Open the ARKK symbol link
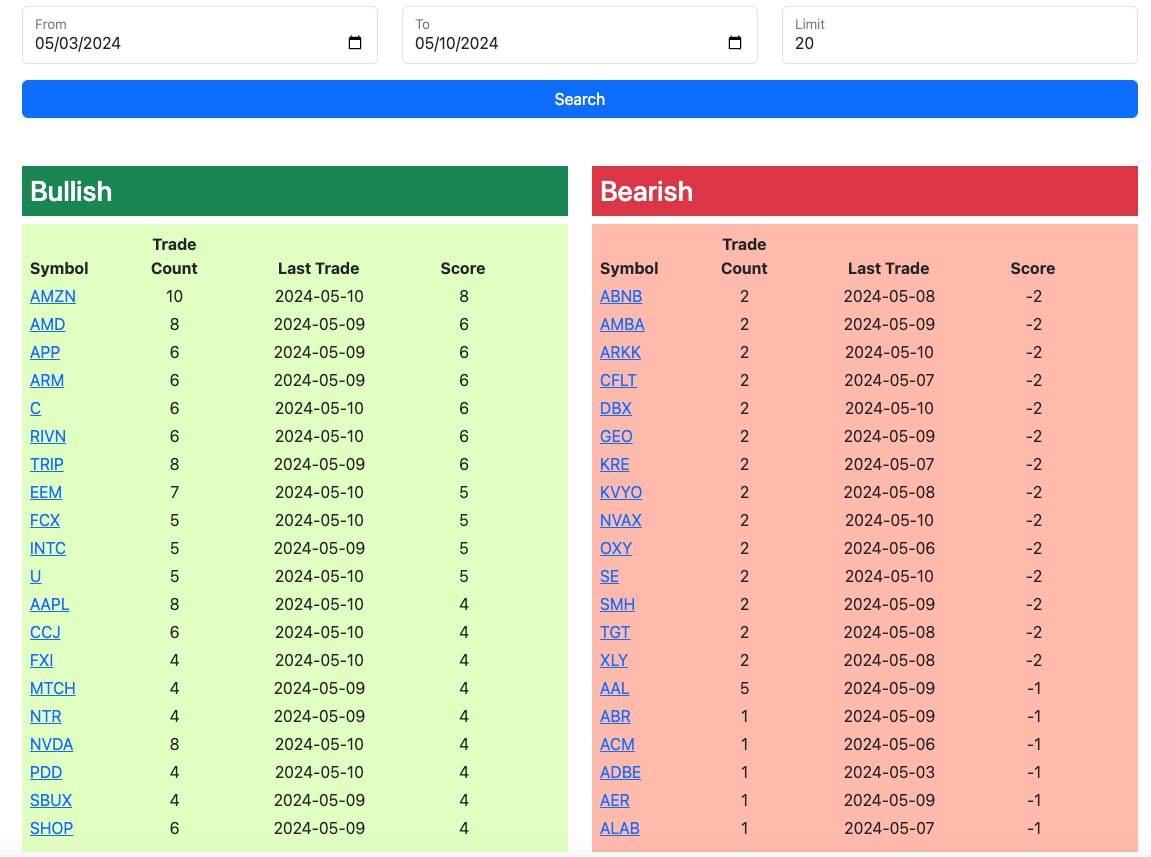 pyautogui.click(x=620, y=352)
